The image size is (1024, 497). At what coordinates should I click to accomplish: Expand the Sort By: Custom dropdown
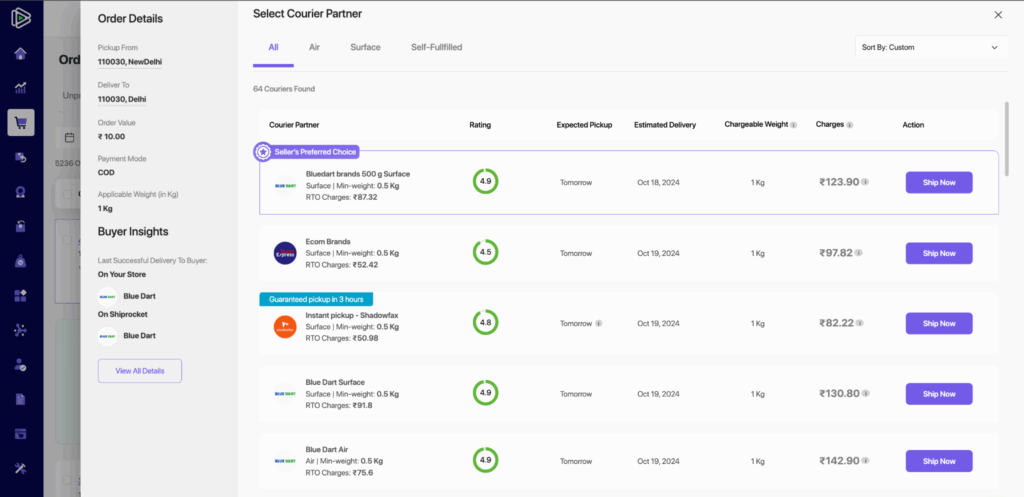click(930, 47)
